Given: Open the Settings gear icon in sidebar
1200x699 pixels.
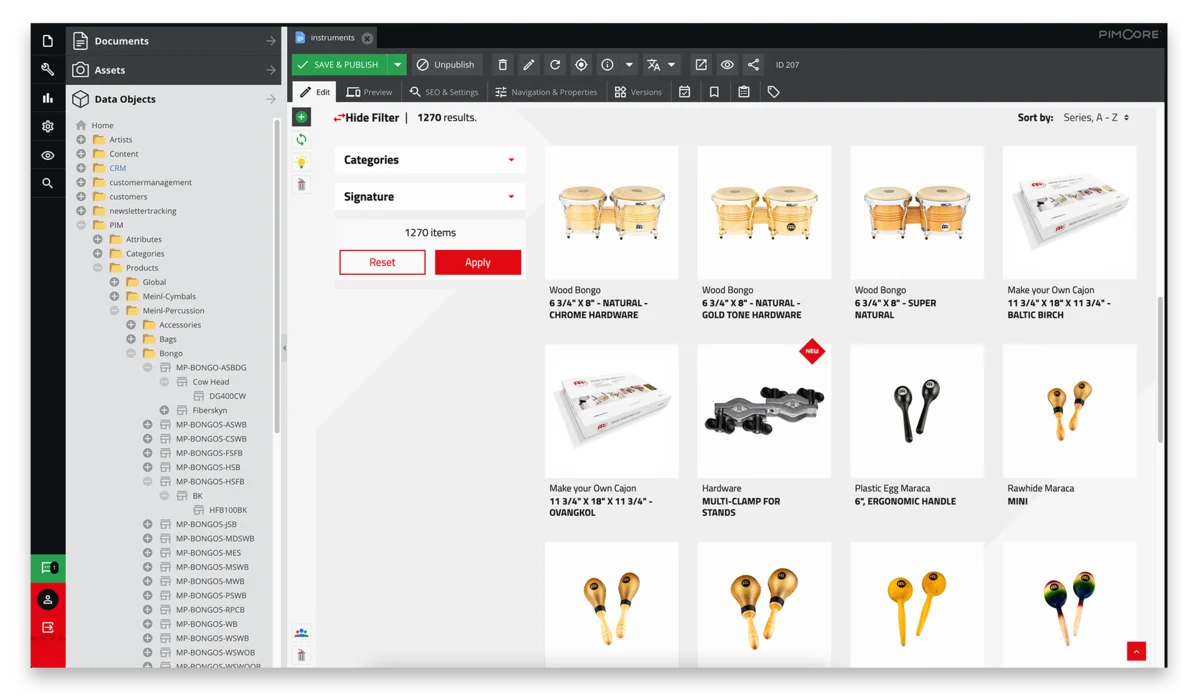Looking at the screenshot, I should [x=47, y=127].
